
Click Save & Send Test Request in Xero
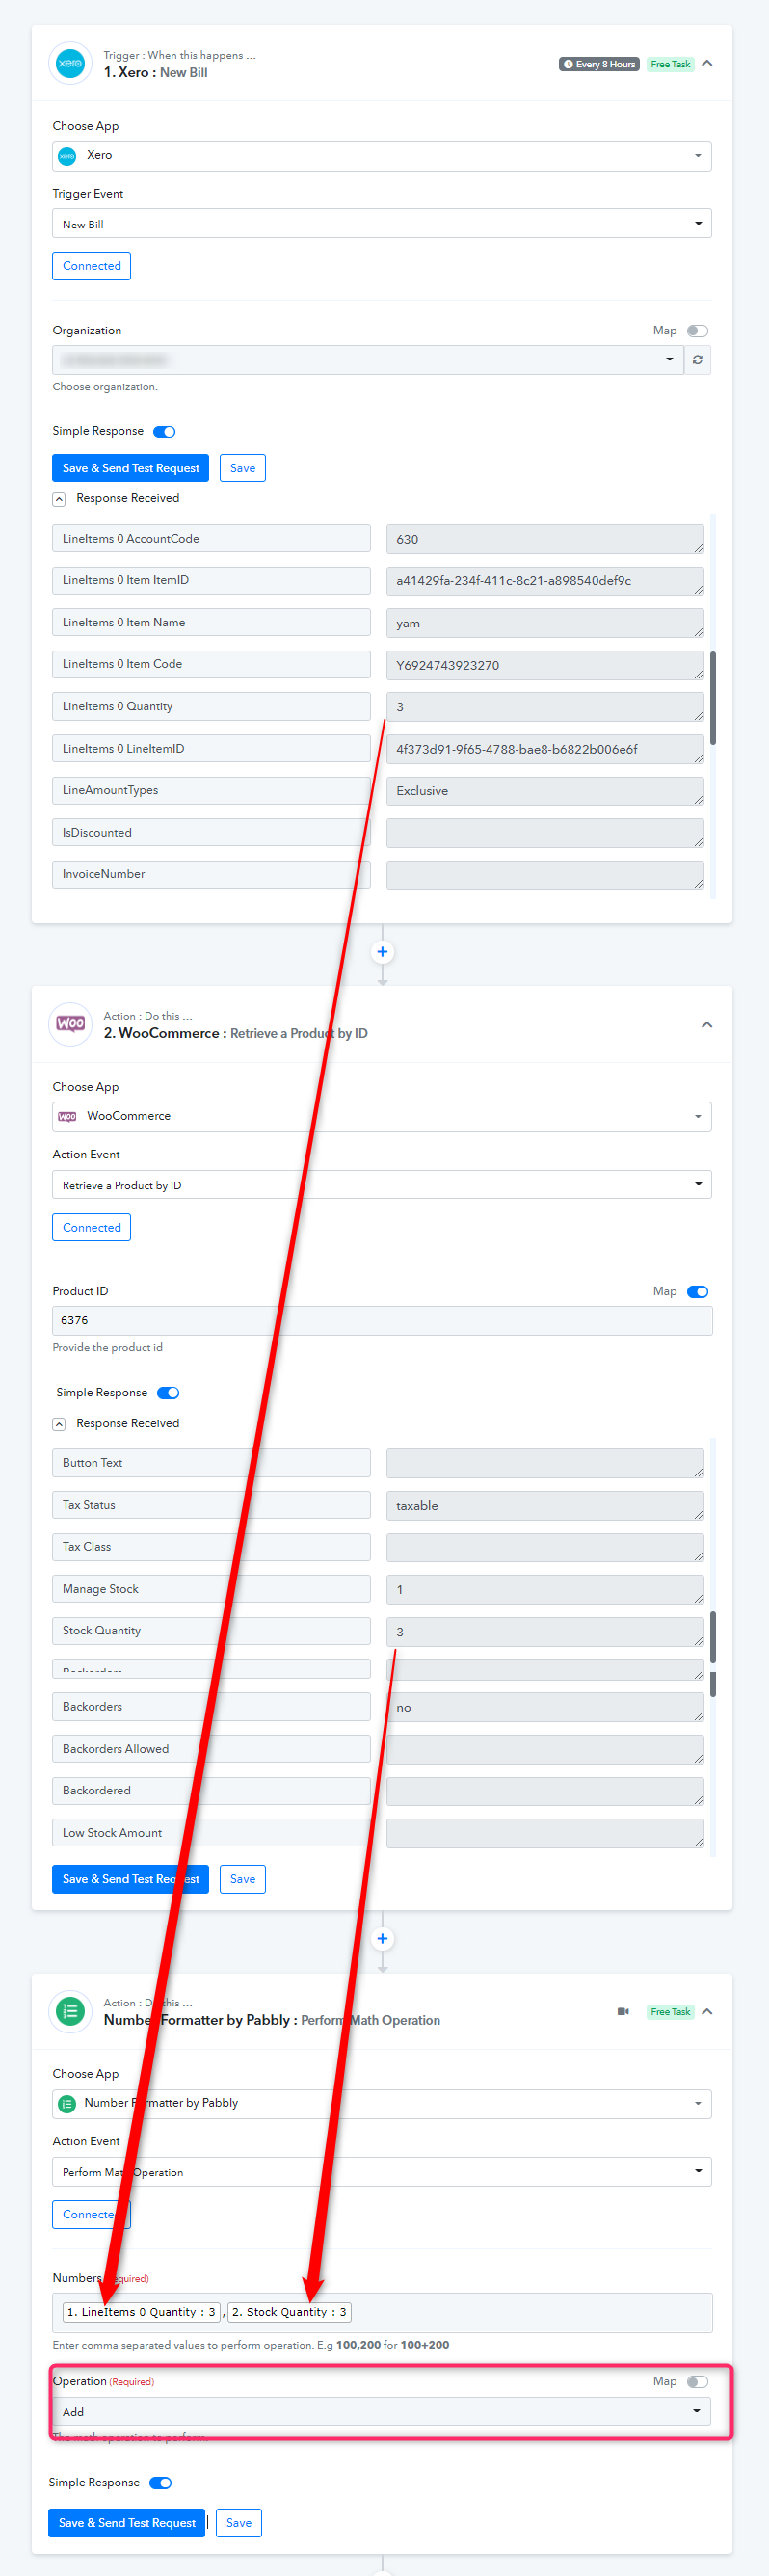click(x=130, y=468)
